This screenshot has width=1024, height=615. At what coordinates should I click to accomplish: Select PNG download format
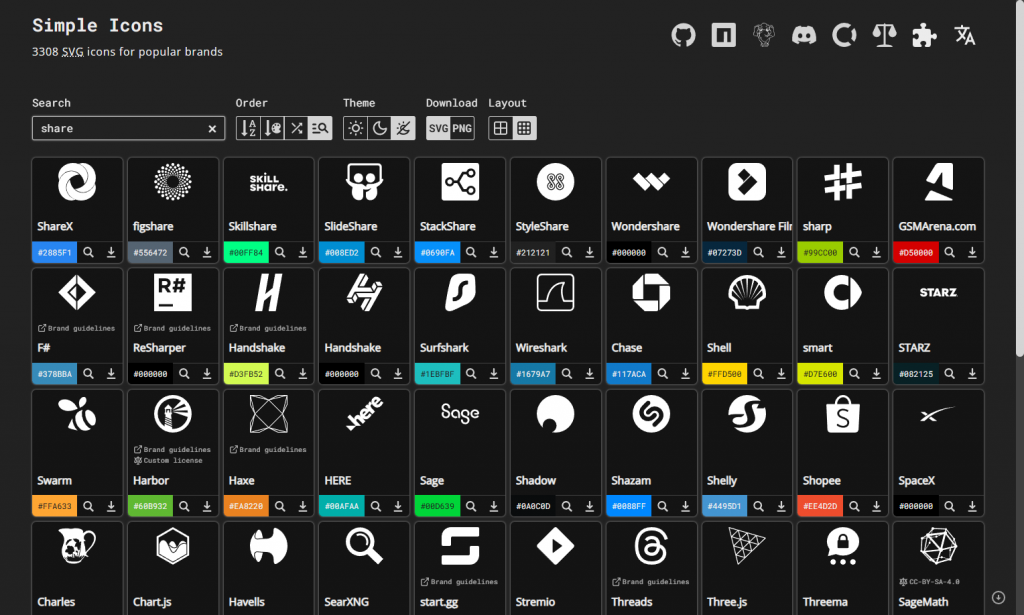[x=462, y=128]
